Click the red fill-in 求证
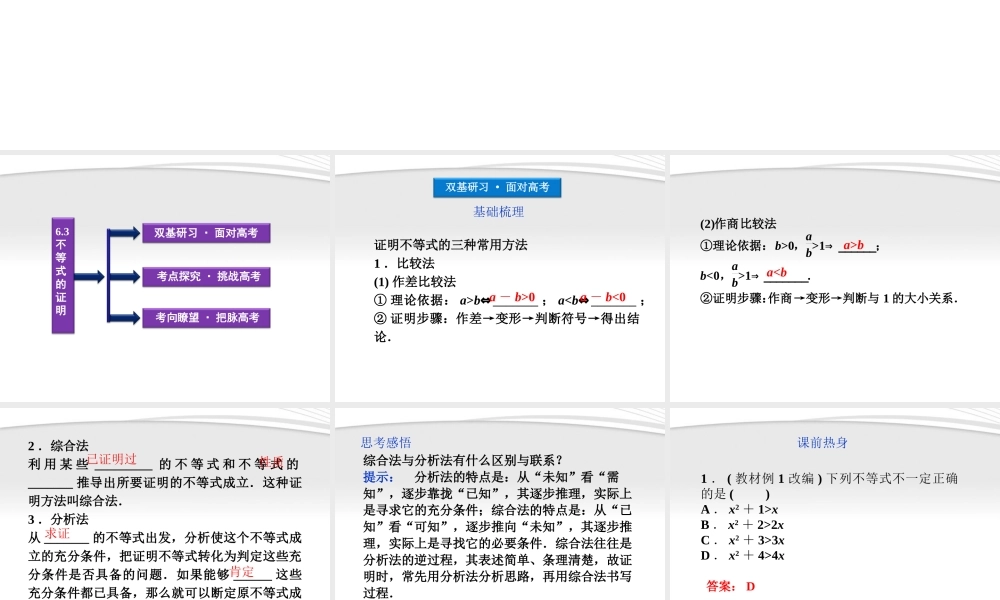1000x600 pixels. click(57, 534)
